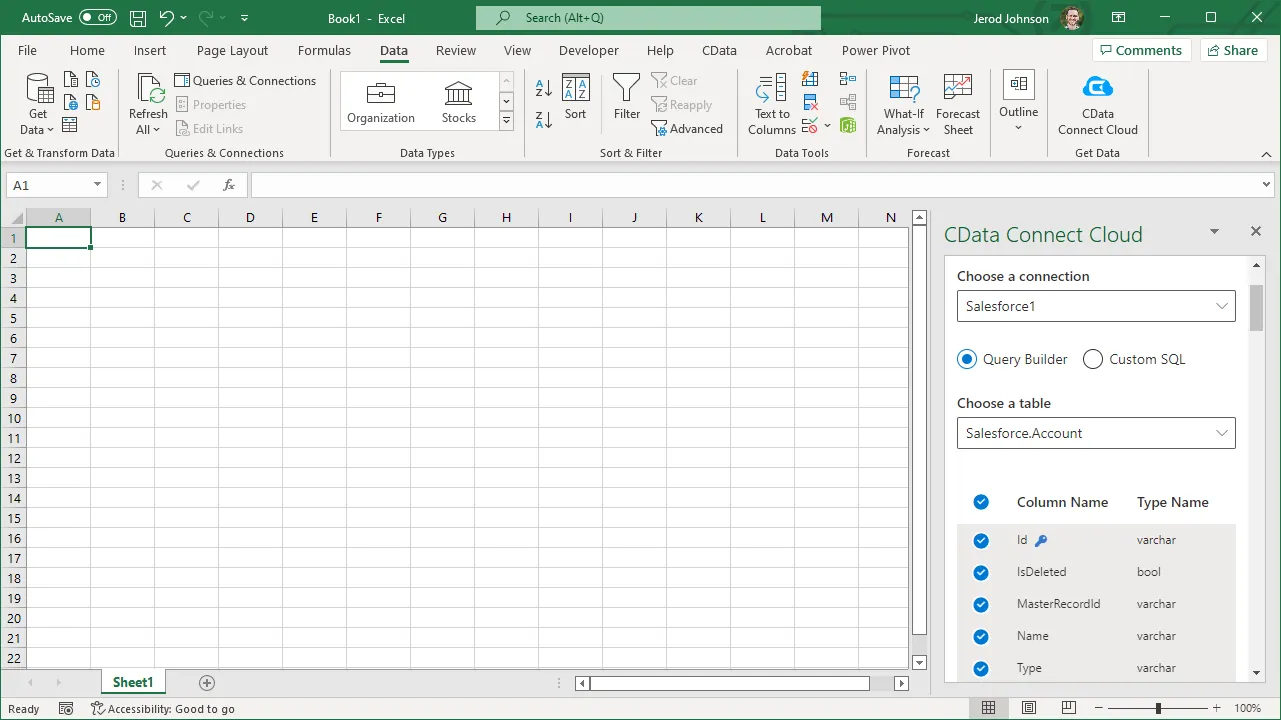The height and width of the screenshot is (720, 1281).
Task: Open the Name Box dropdown arrow
Action: 97,185
